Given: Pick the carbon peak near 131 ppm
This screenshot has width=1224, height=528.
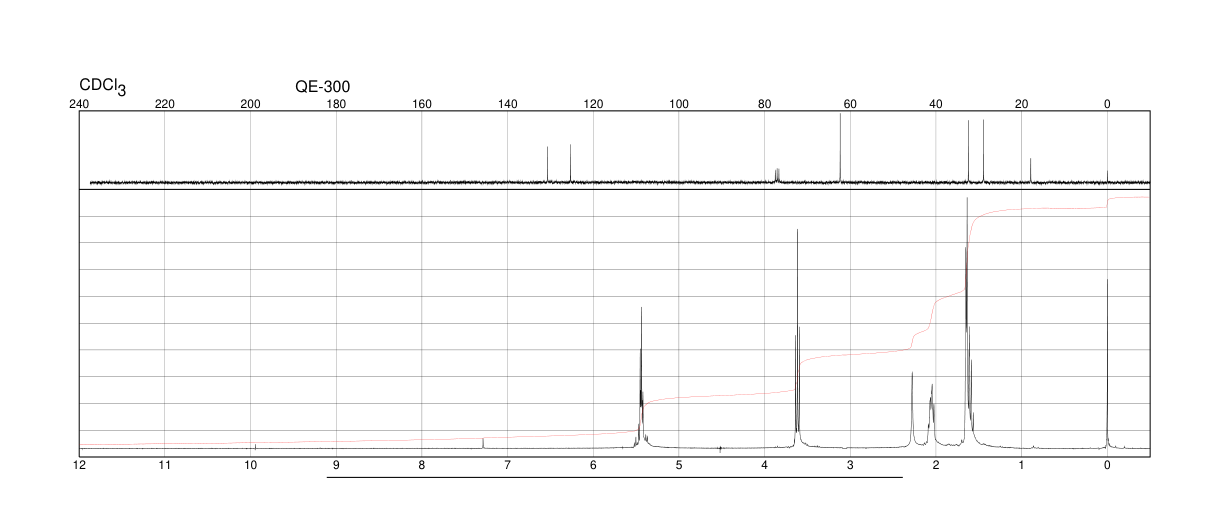Looking at the screenshot, I should point(548,165).
